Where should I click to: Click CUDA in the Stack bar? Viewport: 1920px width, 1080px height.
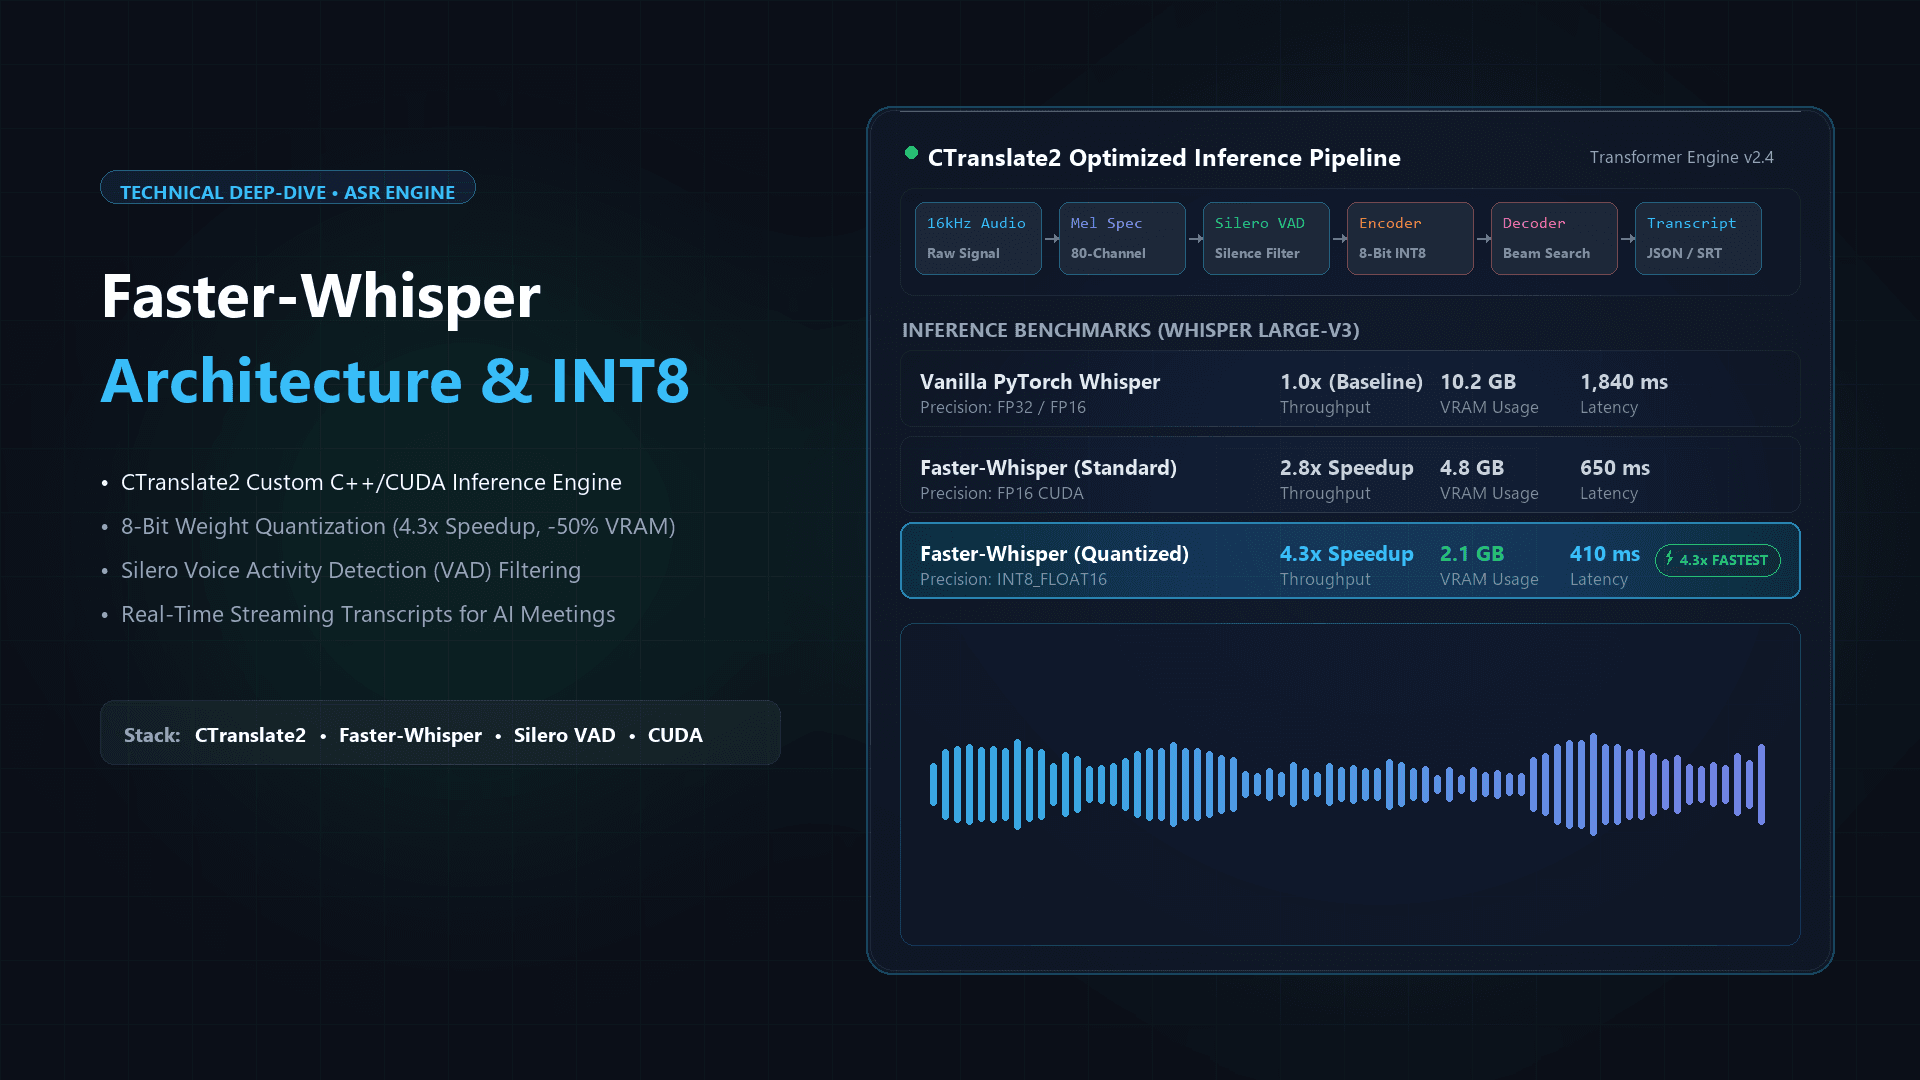coord(675,735)
